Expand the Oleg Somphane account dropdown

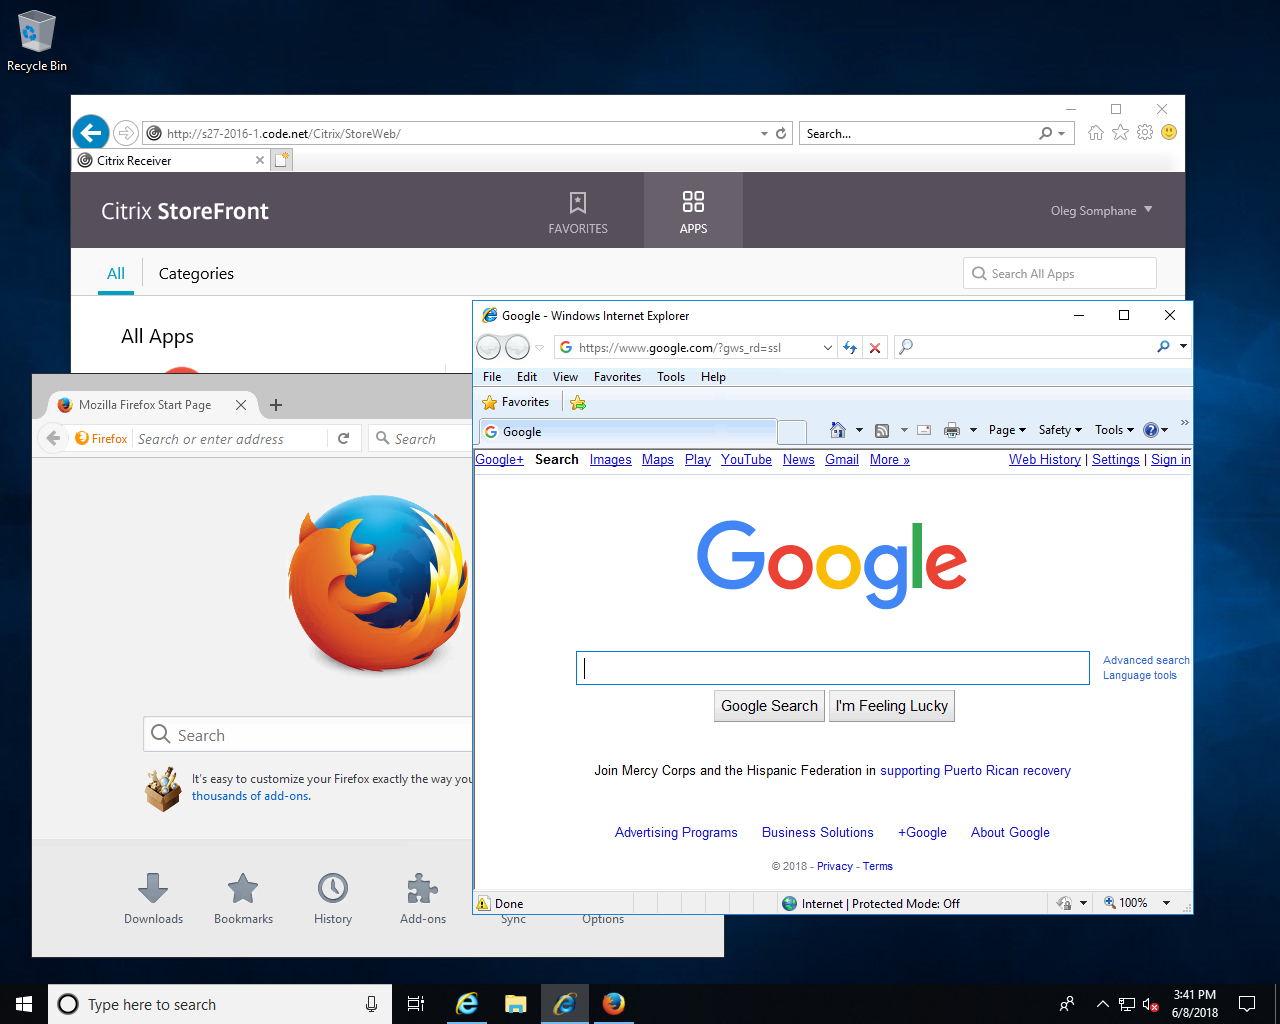point(1101,210)
